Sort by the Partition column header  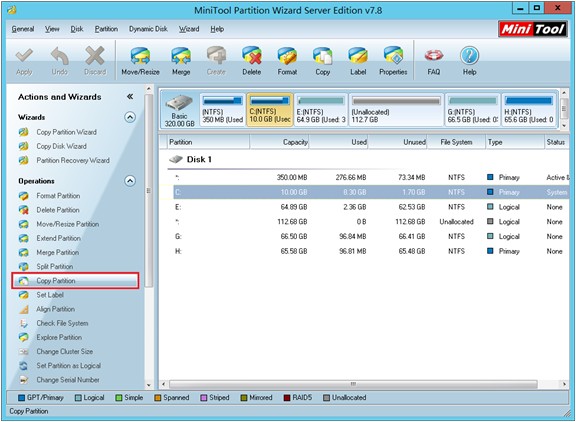pos(208,142)
